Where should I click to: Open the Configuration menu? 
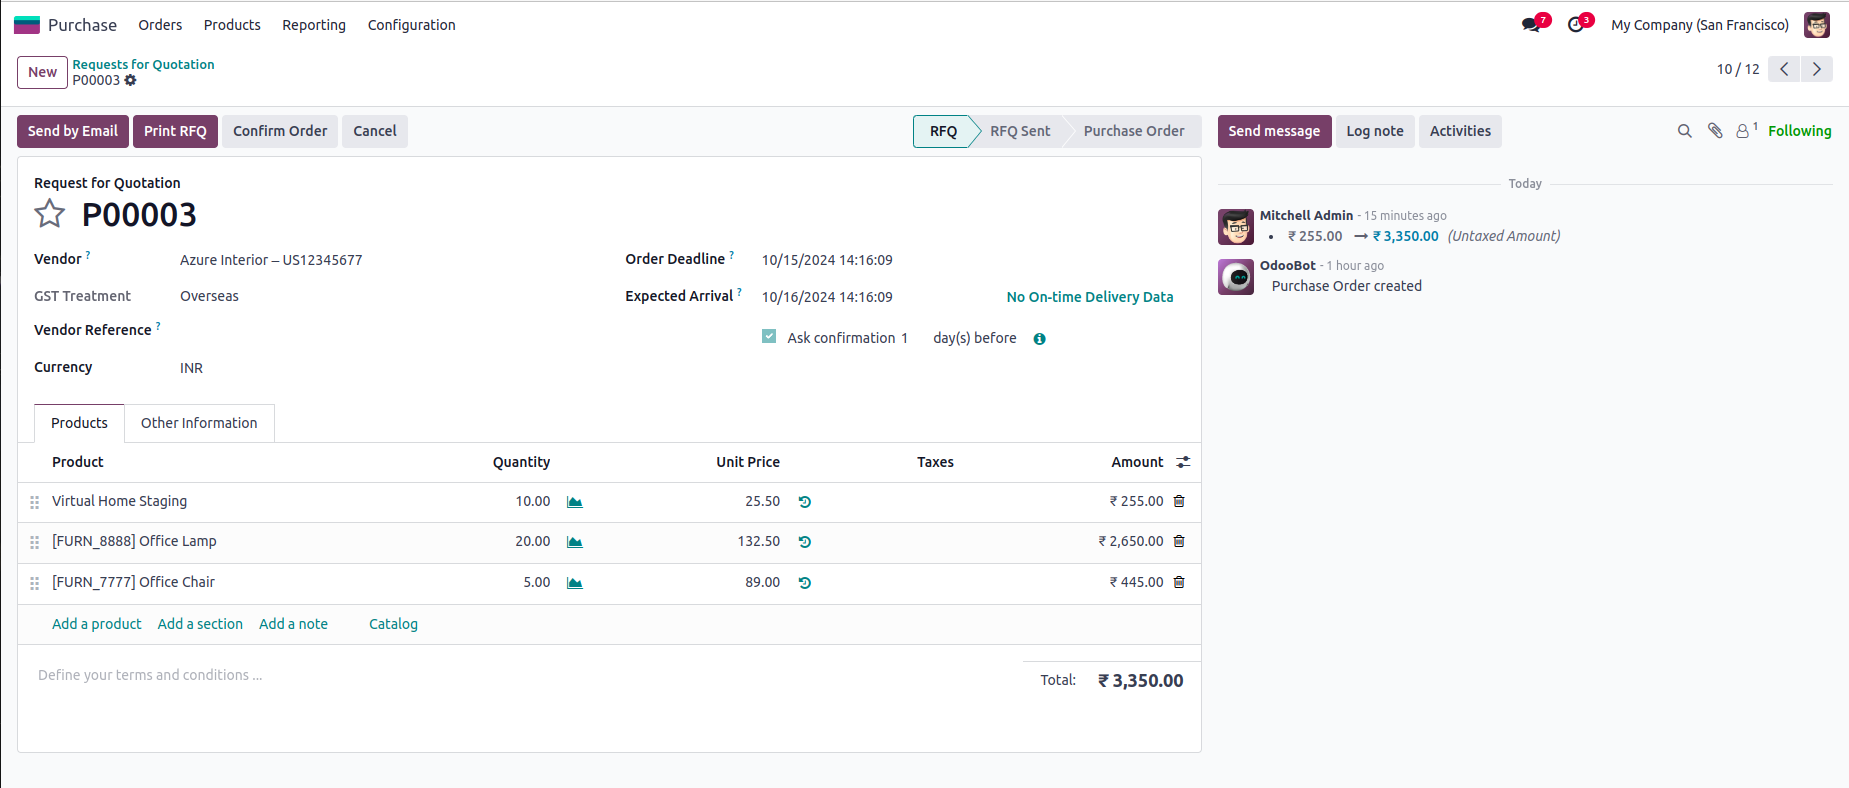click(x=411, y=25)
